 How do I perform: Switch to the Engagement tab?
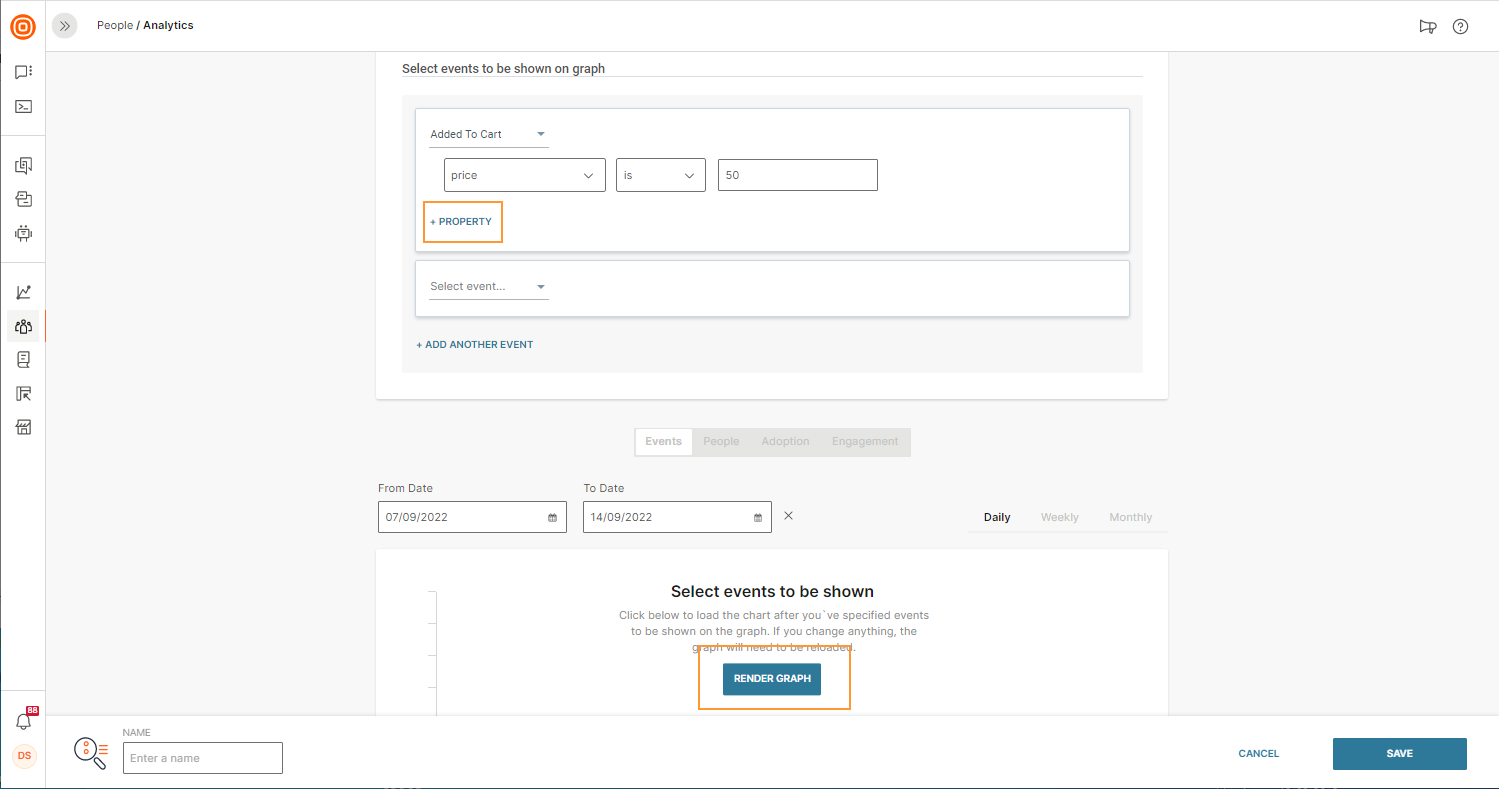[865, 441]
